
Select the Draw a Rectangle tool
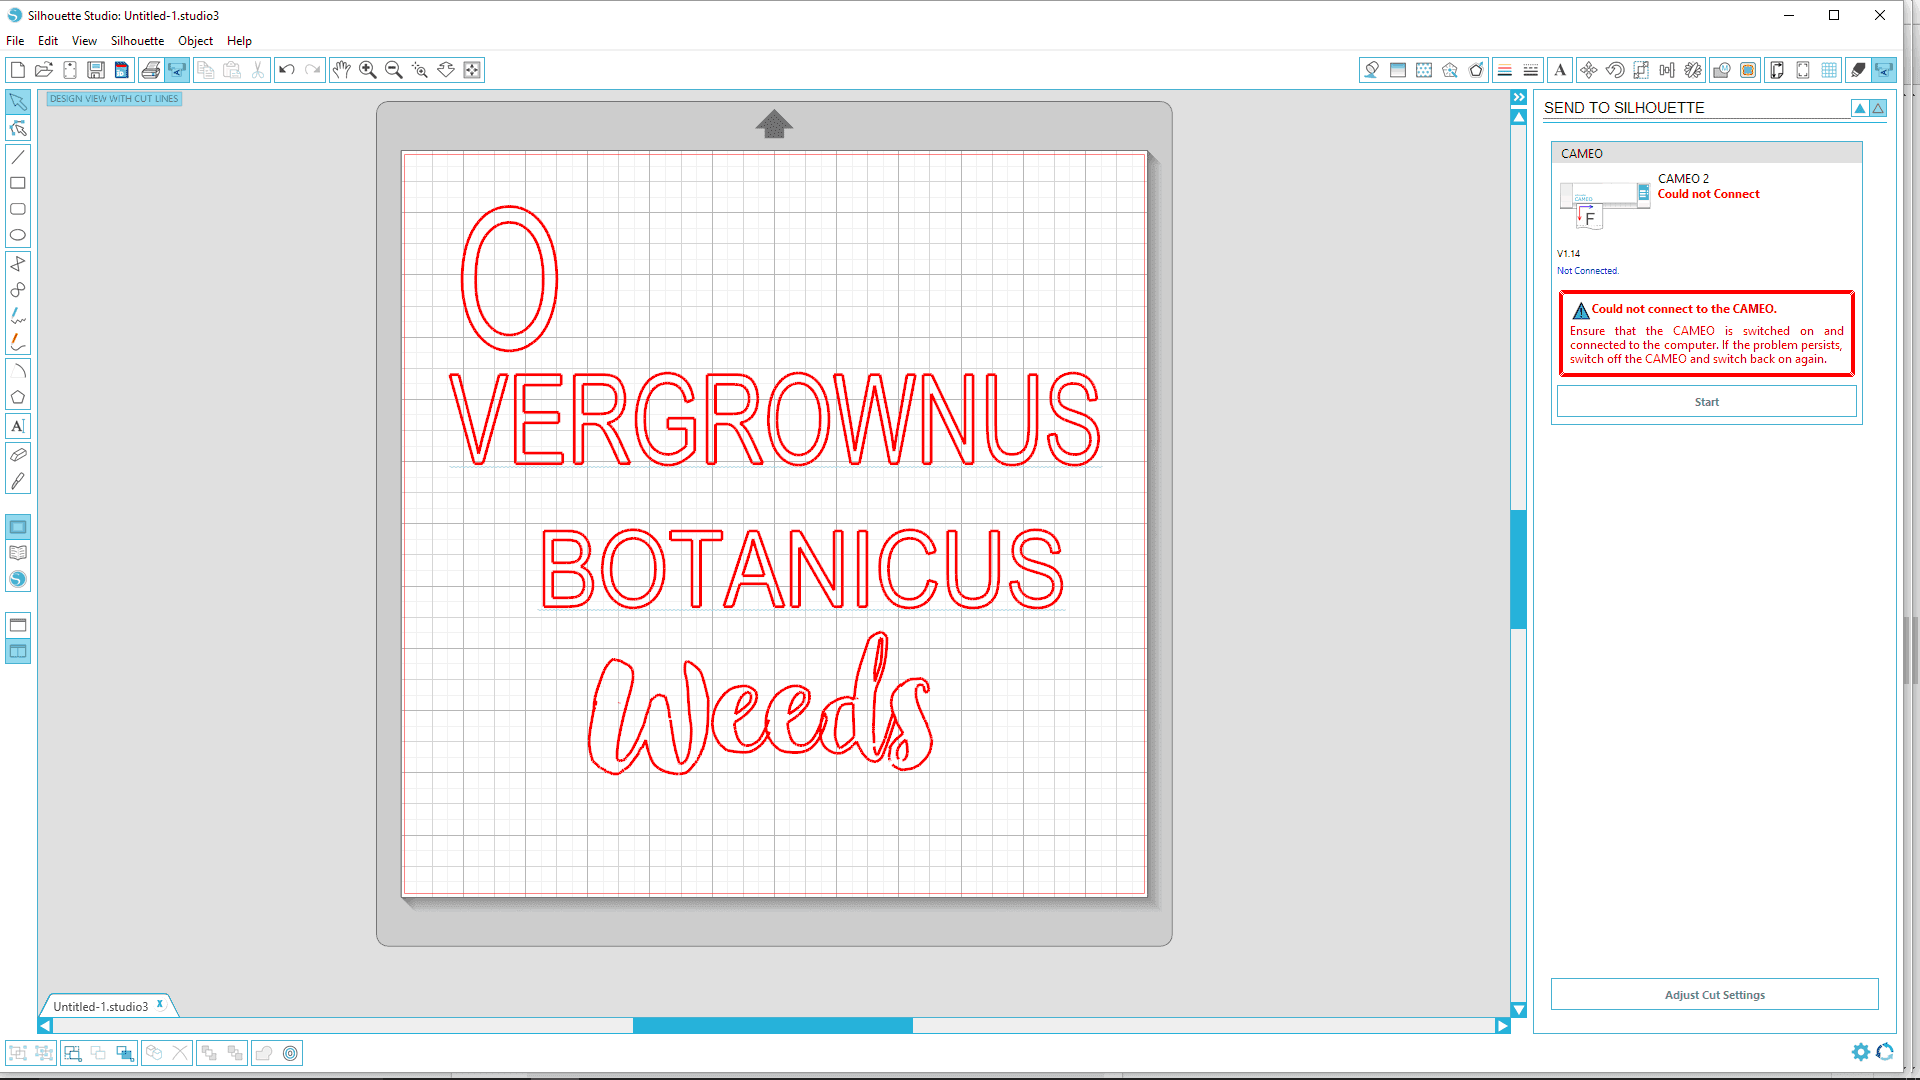click(18, 183)
